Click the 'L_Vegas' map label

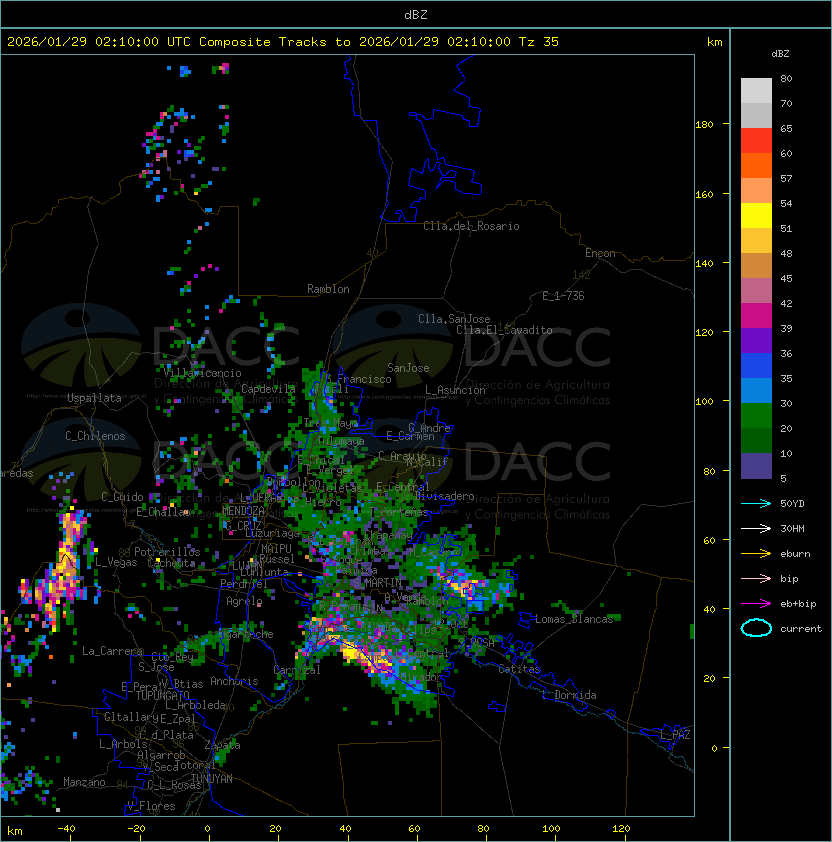click(116, 562)
